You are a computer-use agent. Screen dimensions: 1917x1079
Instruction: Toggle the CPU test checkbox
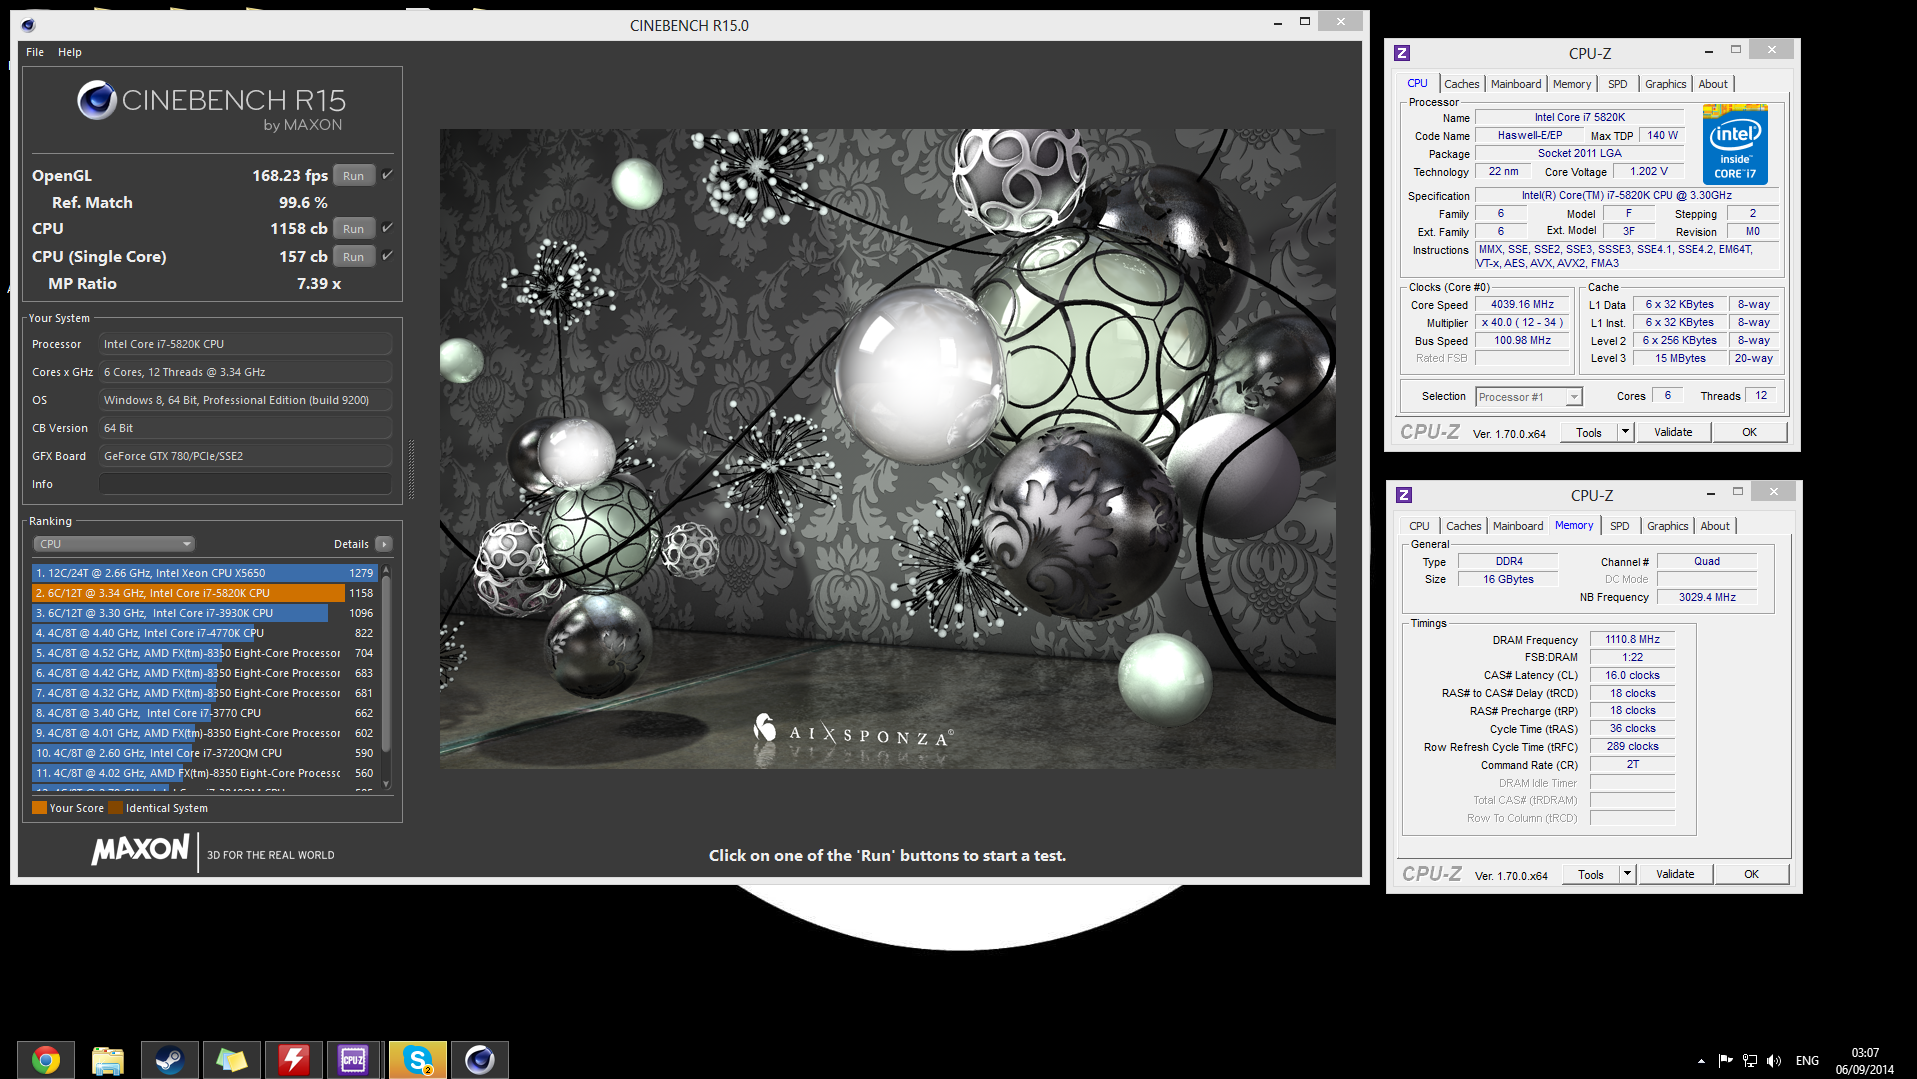click(x=388, y=228)
